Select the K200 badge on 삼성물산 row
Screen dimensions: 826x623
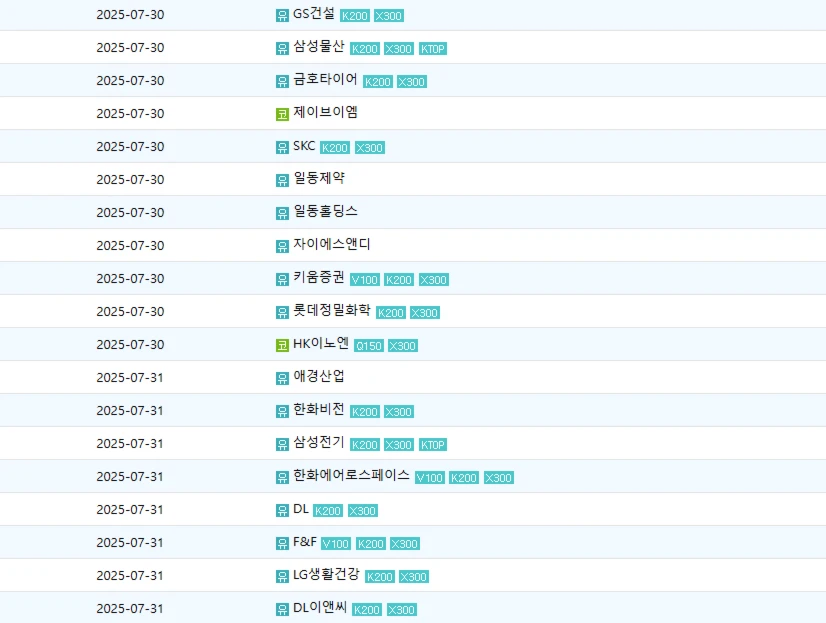point(365,49)
